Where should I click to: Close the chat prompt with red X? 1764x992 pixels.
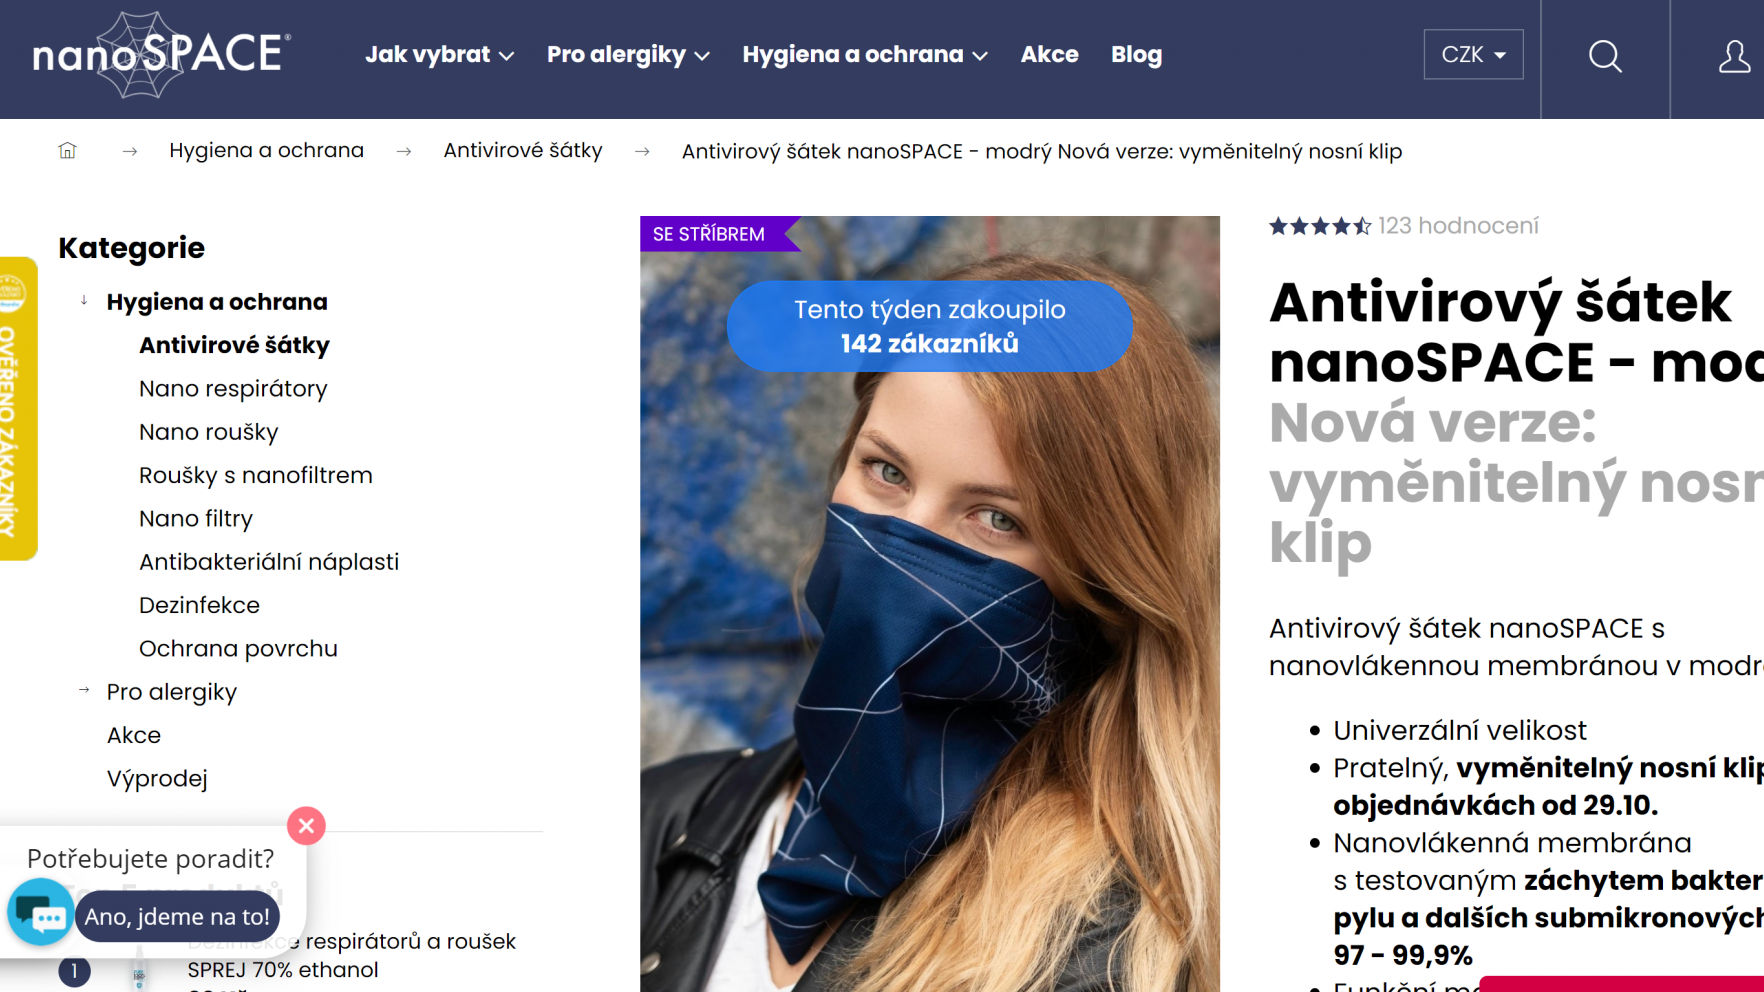pos(306,825)
